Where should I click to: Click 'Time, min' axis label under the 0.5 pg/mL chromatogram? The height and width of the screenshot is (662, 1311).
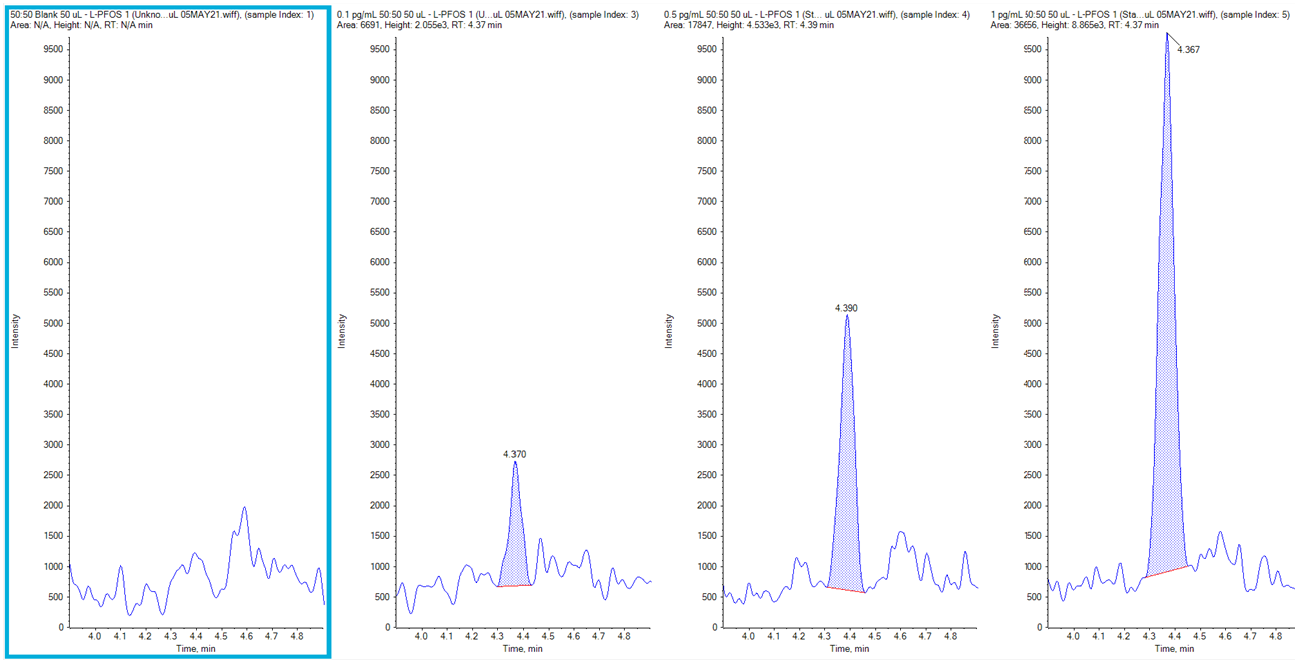pos(849,649)
